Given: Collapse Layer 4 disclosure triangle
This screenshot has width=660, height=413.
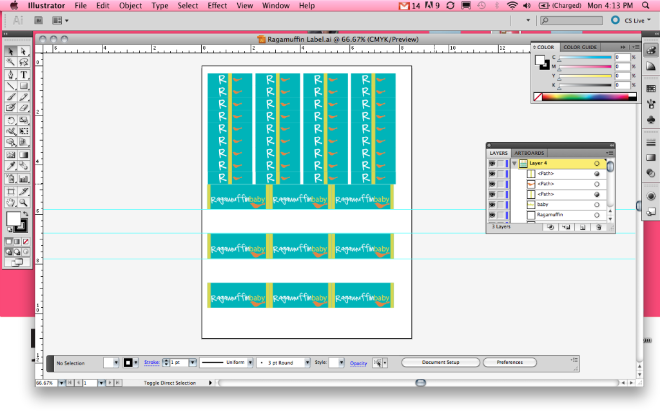Looking at the screenshot, I should click(x=514, y=163).
